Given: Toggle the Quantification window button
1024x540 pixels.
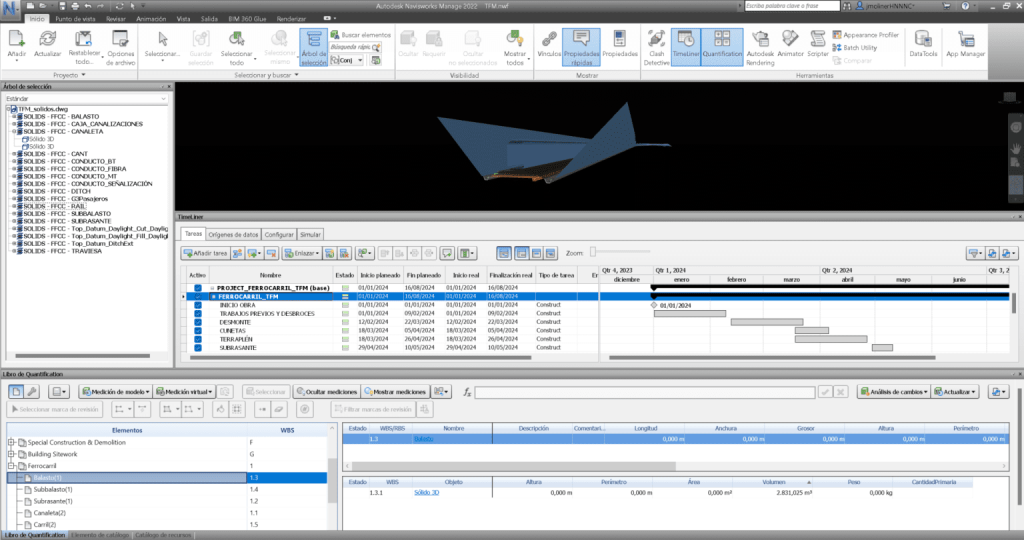Looking at the screenshot, I should [x=722, y=43].
